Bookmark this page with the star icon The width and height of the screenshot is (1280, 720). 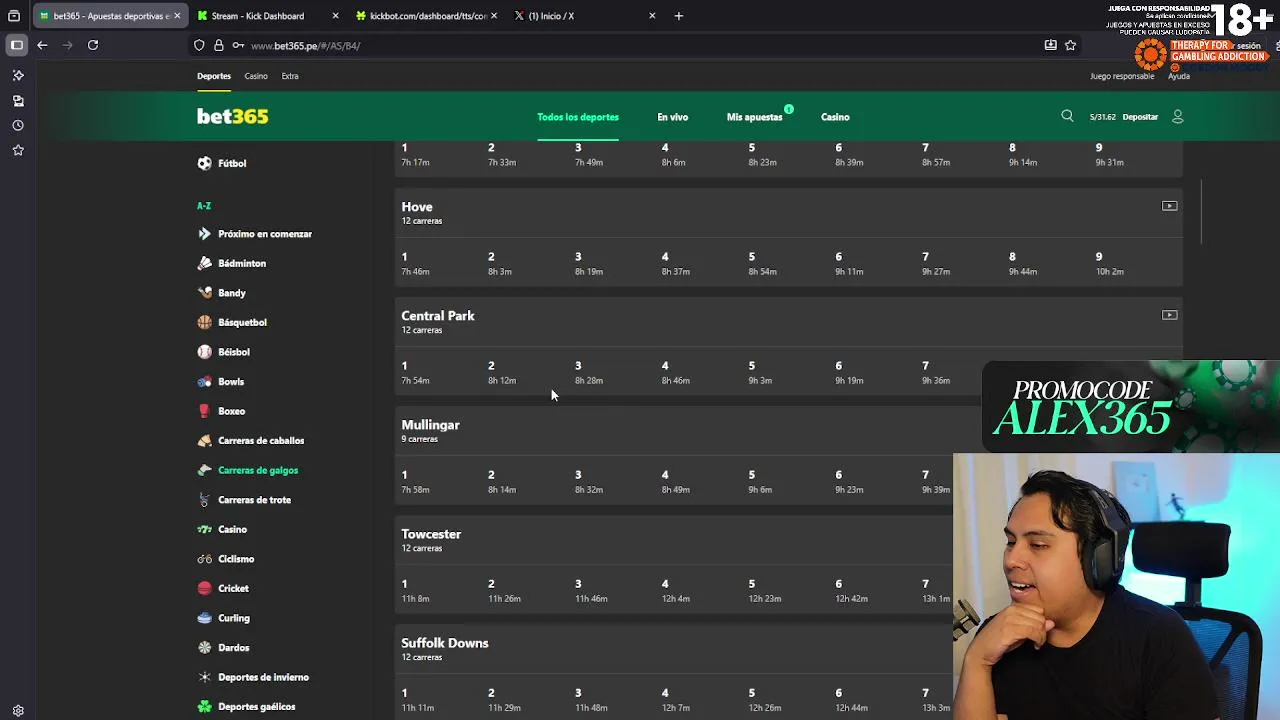[1070, 45]
